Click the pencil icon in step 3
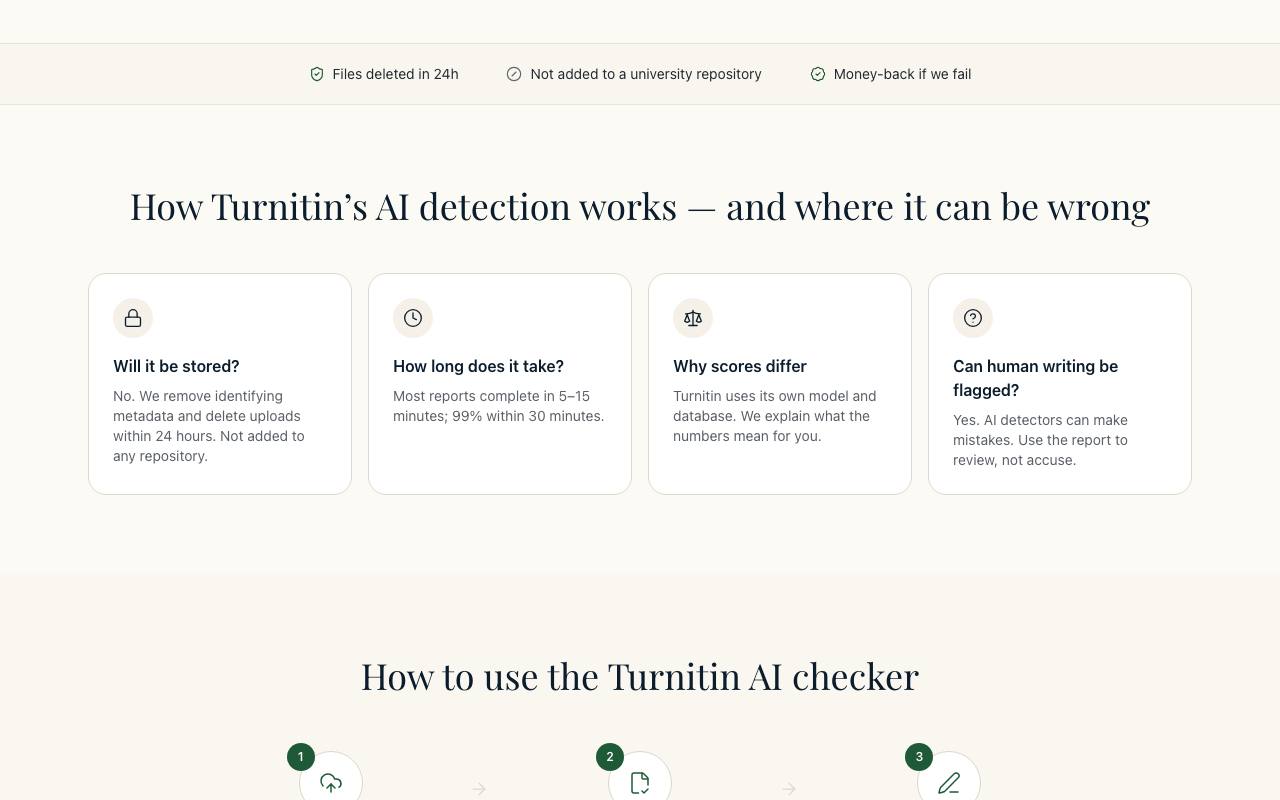 click(x=949, y=783)
